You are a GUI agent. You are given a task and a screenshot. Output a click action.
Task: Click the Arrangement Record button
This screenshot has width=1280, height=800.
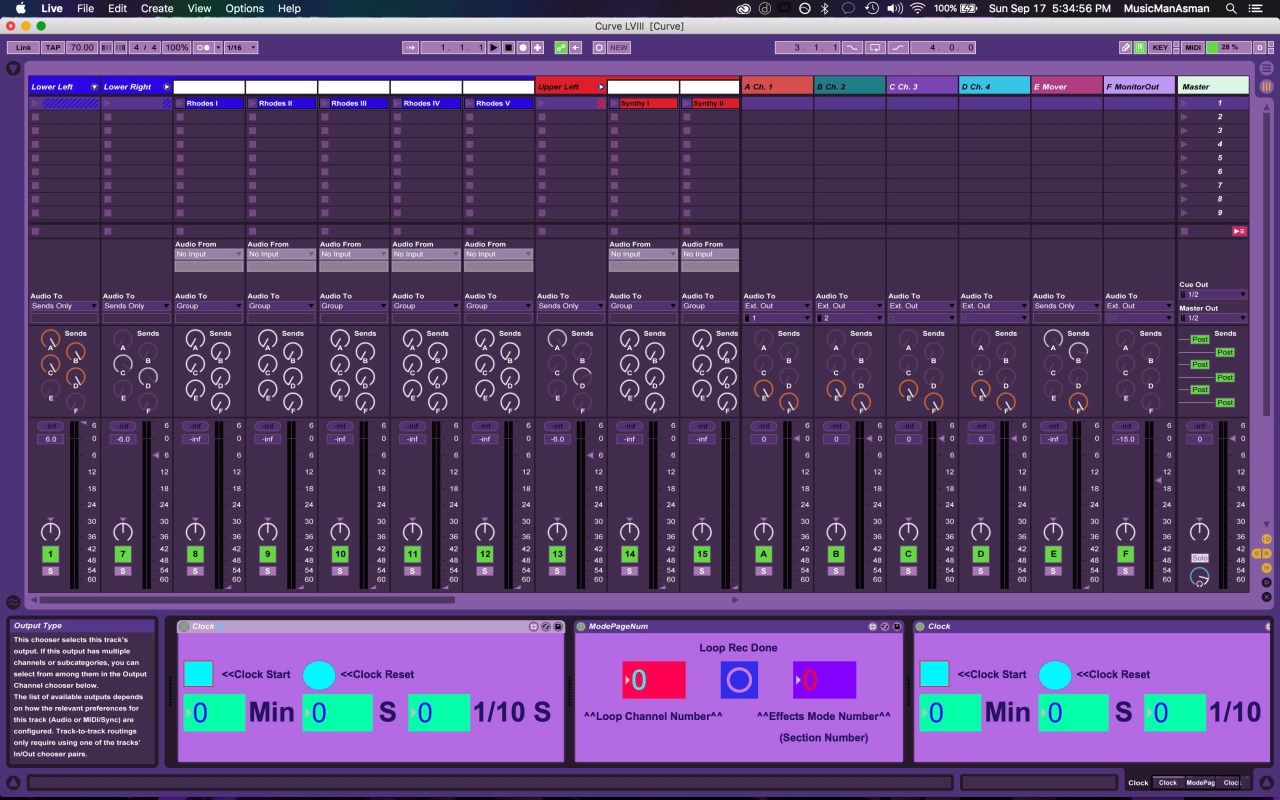coord(522,47)
